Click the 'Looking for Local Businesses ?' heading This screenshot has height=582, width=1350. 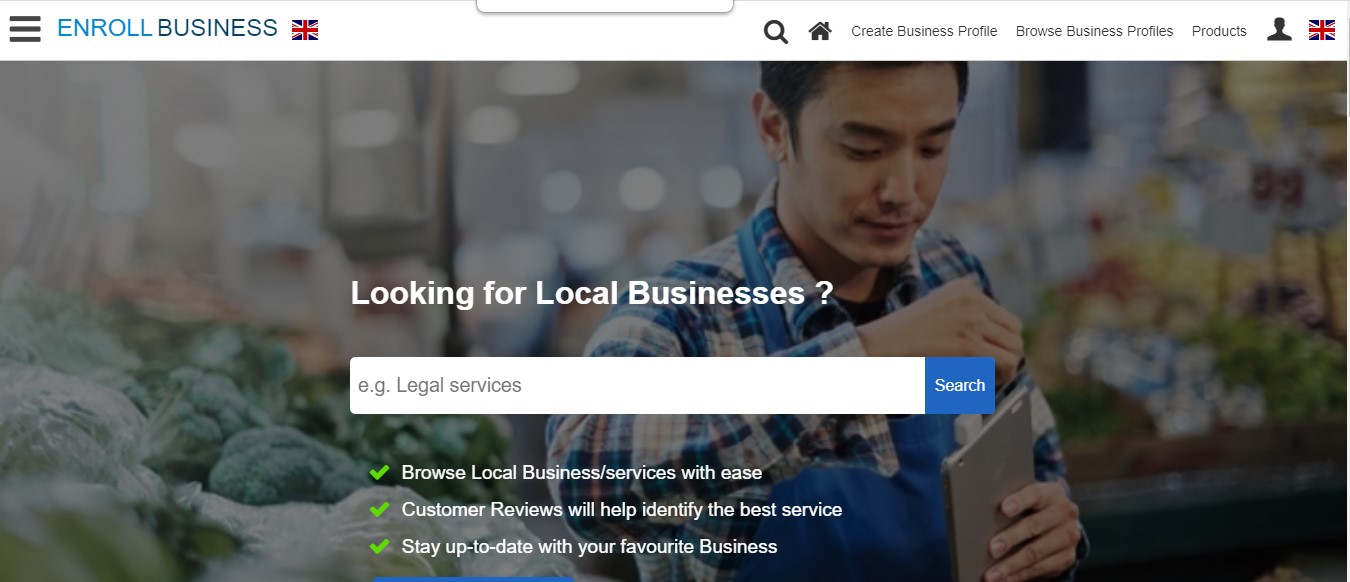pos(592,293)
